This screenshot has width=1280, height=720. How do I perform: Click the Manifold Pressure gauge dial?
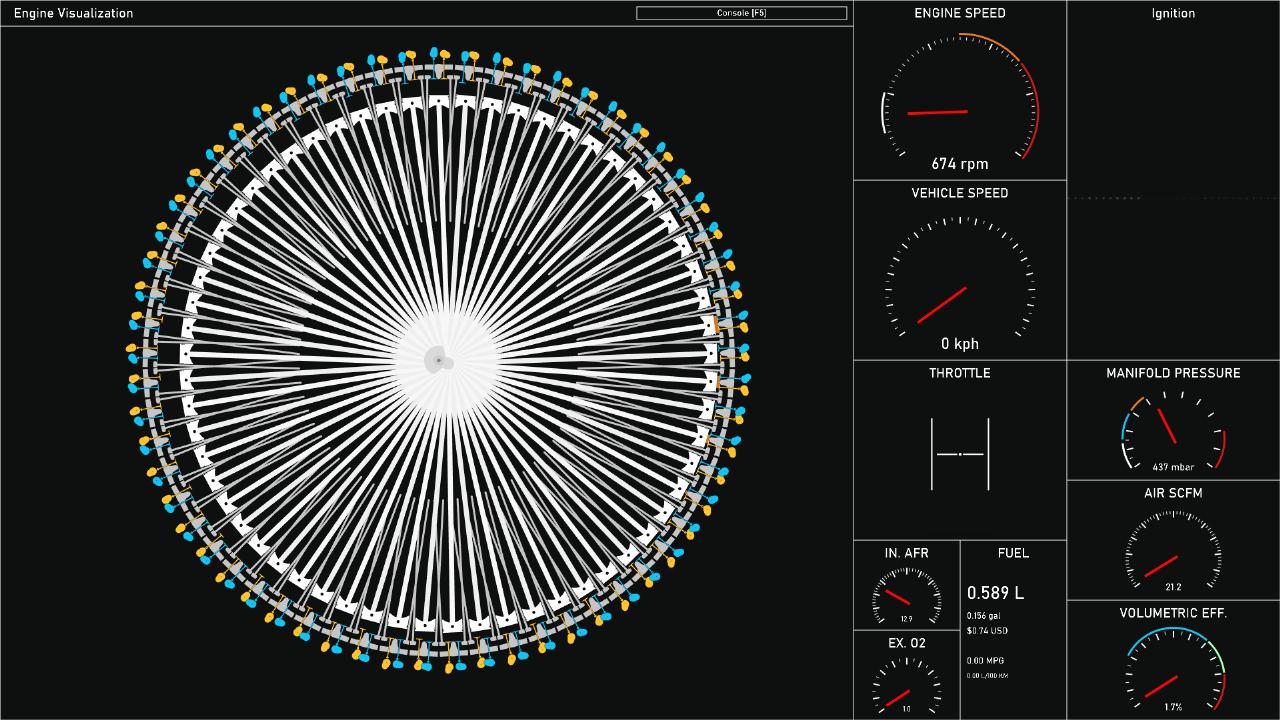click(x=1173, y=430)
